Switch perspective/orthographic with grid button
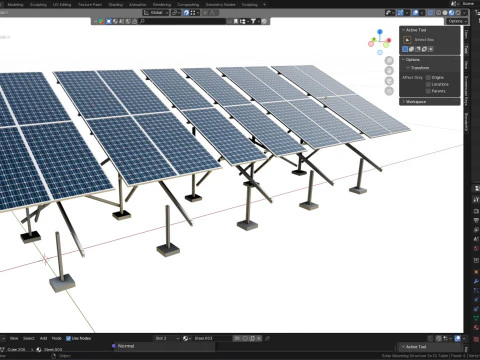The height and width of the screenshot is (360, 480). tap(389, 91)
